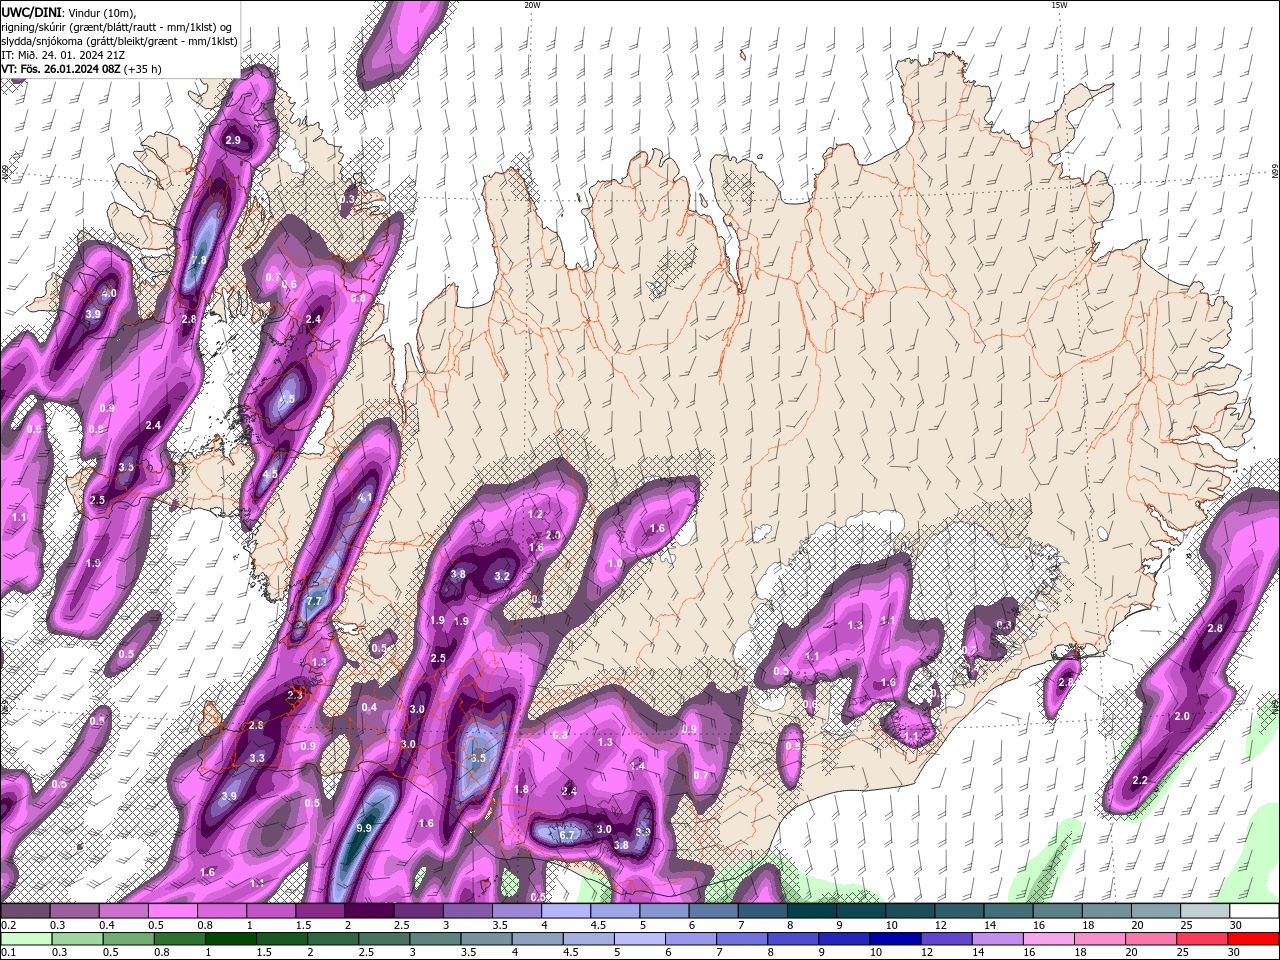The height and width of the screenshot is (960, 1280).
Task: Click the '7.8' precipitation value on the map
Action: pos(198,260)
